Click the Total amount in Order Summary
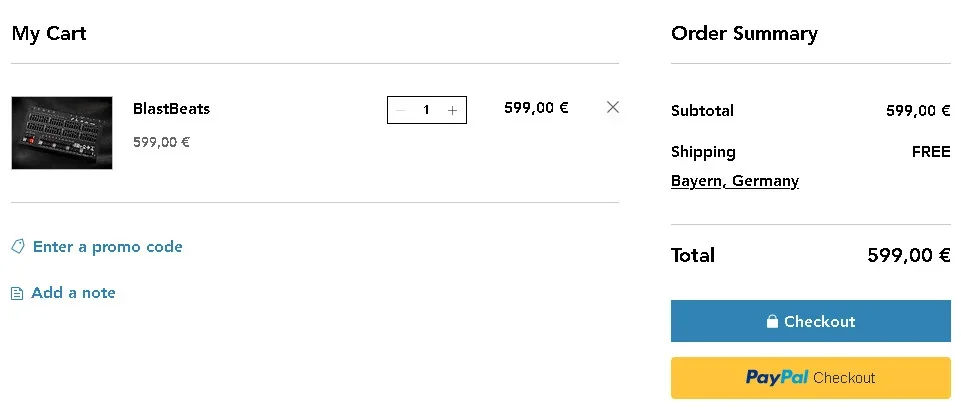The width and height of the screenshot is (961, 411). [x=908, y=255]
